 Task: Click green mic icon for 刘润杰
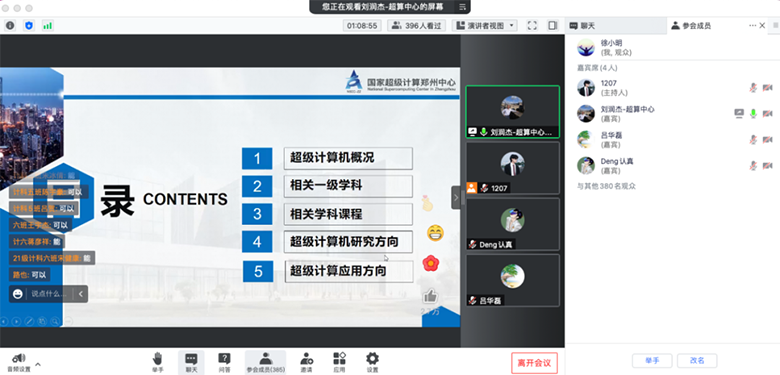(x=753, y=114)
